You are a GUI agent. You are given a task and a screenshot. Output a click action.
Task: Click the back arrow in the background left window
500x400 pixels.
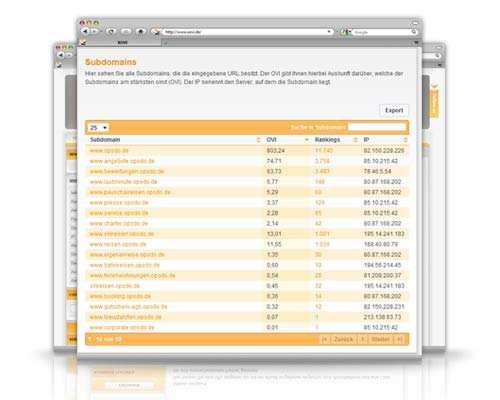pyautogui.click(x=61, y=55)
